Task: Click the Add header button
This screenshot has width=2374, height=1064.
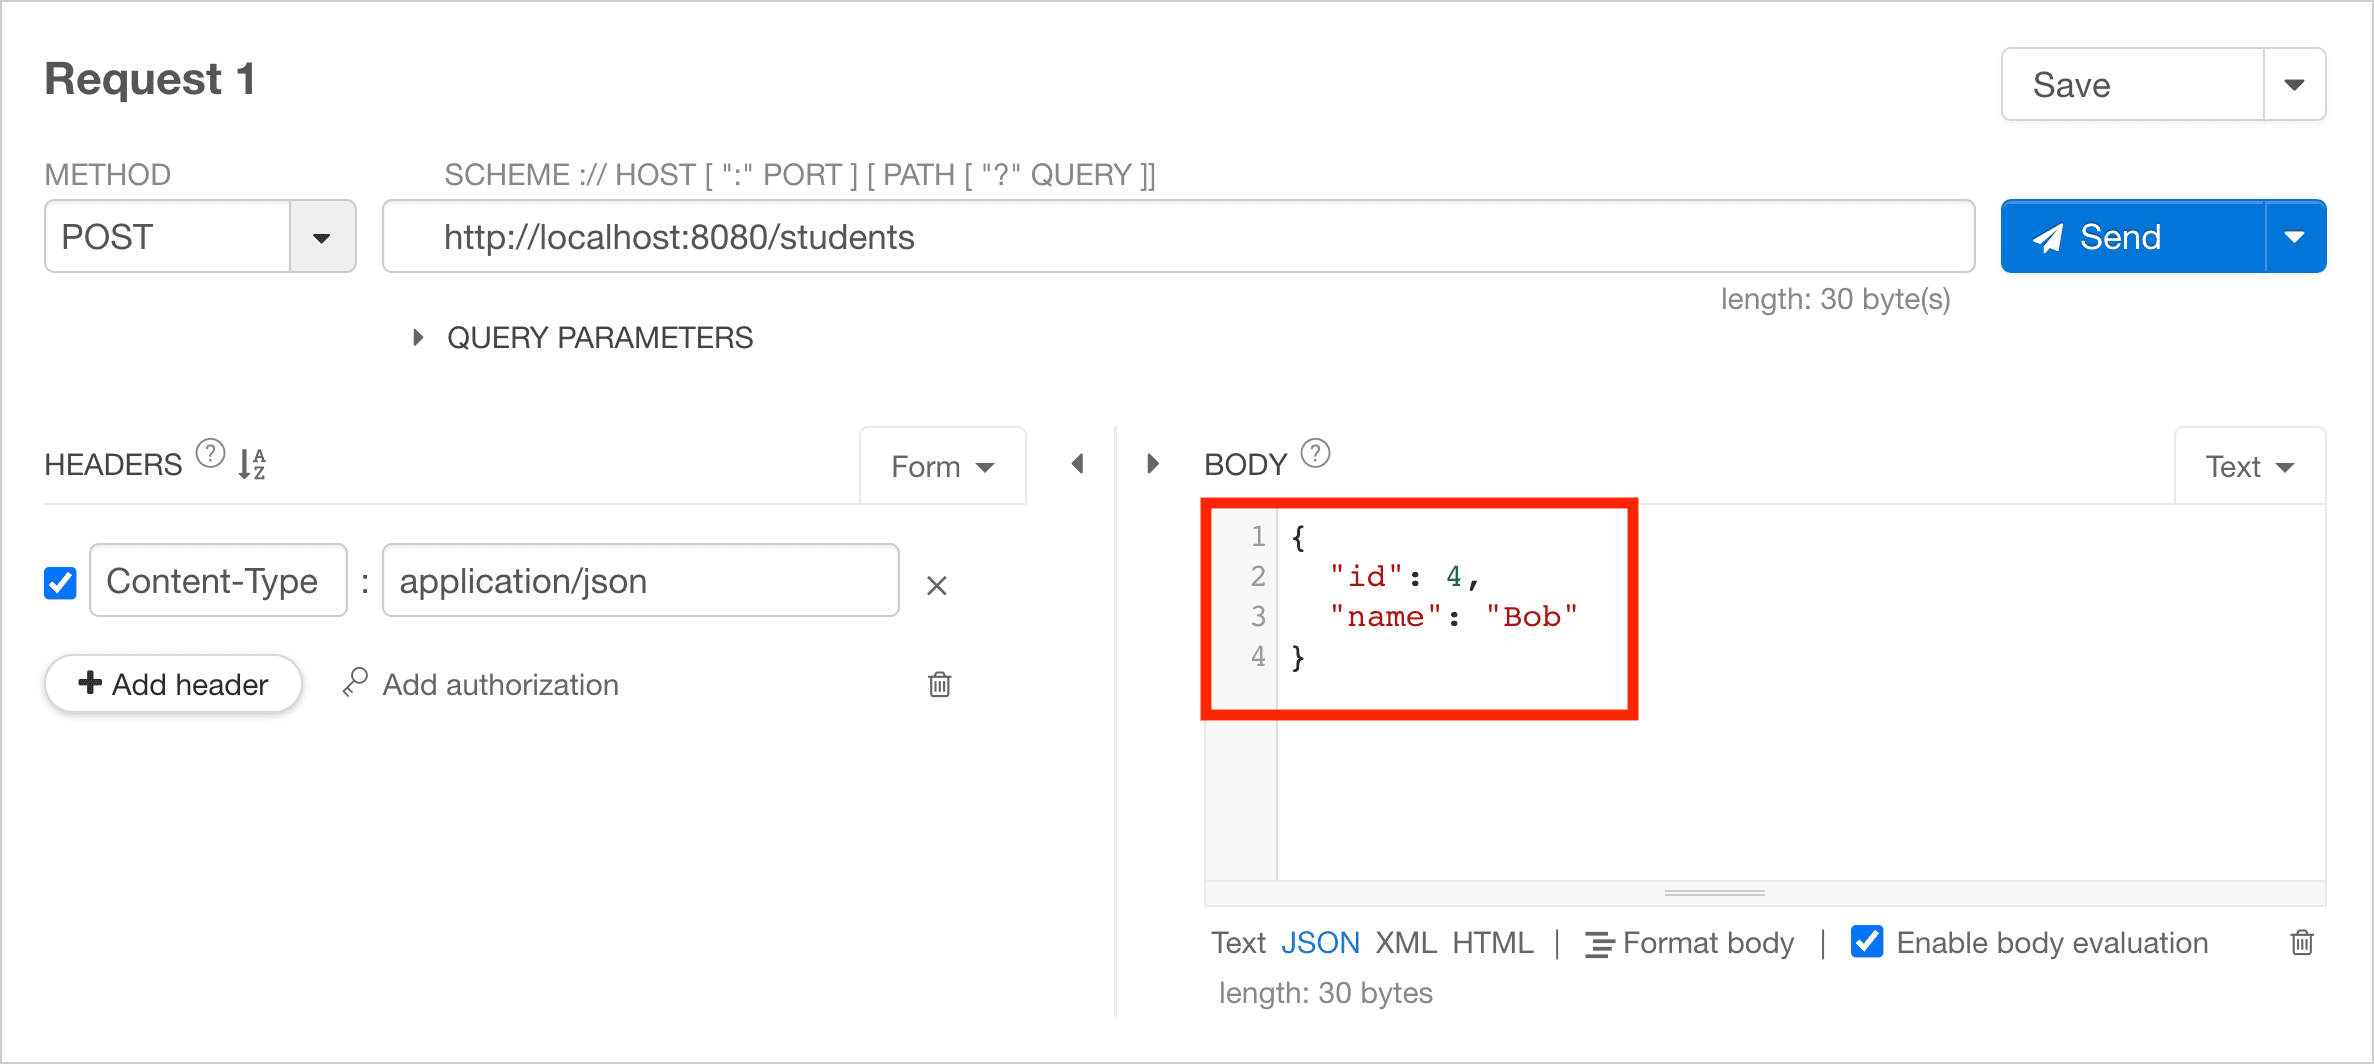Action: [173, 684]
